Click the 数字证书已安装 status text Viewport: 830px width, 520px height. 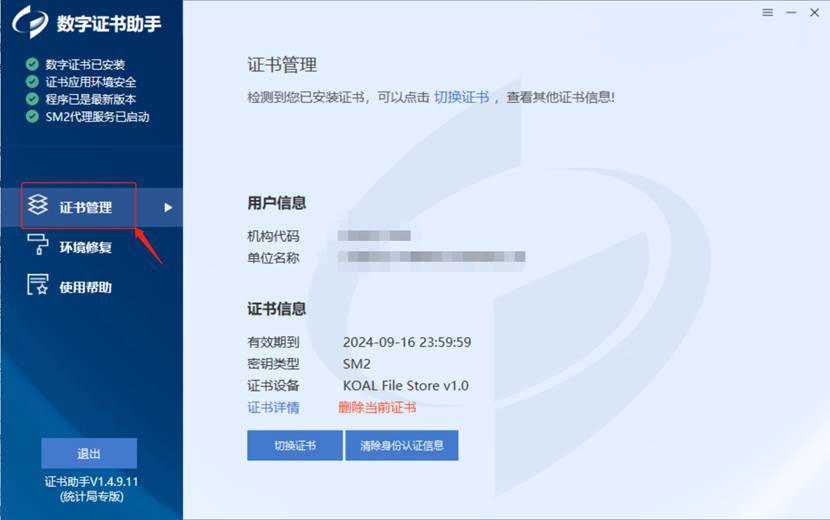pos(85,65)
